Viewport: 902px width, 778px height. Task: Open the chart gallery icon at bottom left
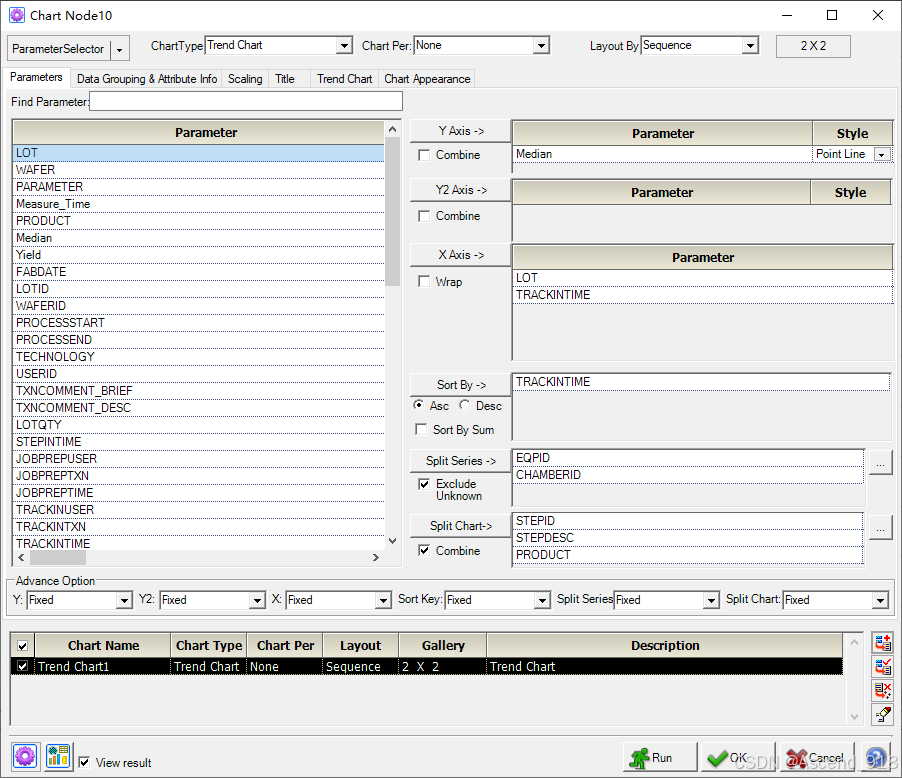coord(57,757)
